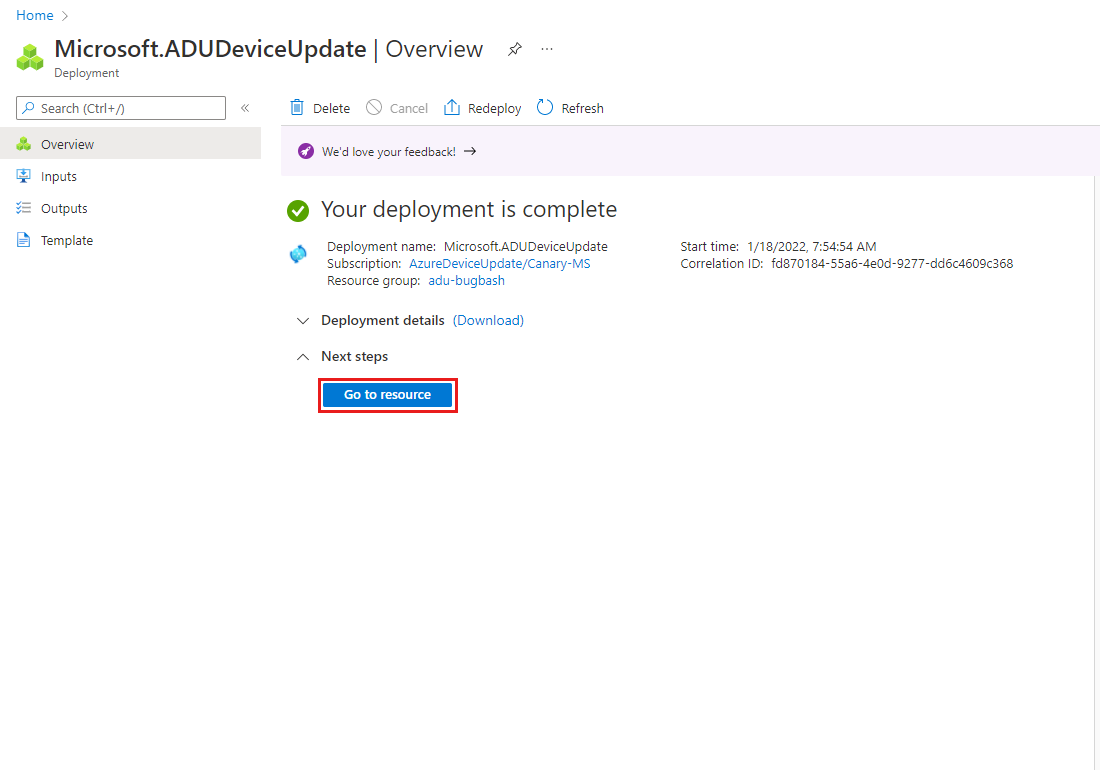Screen dimensions: 1100x770
Task: Open adu-bugbash resource group link
Action: pos(467,281)
